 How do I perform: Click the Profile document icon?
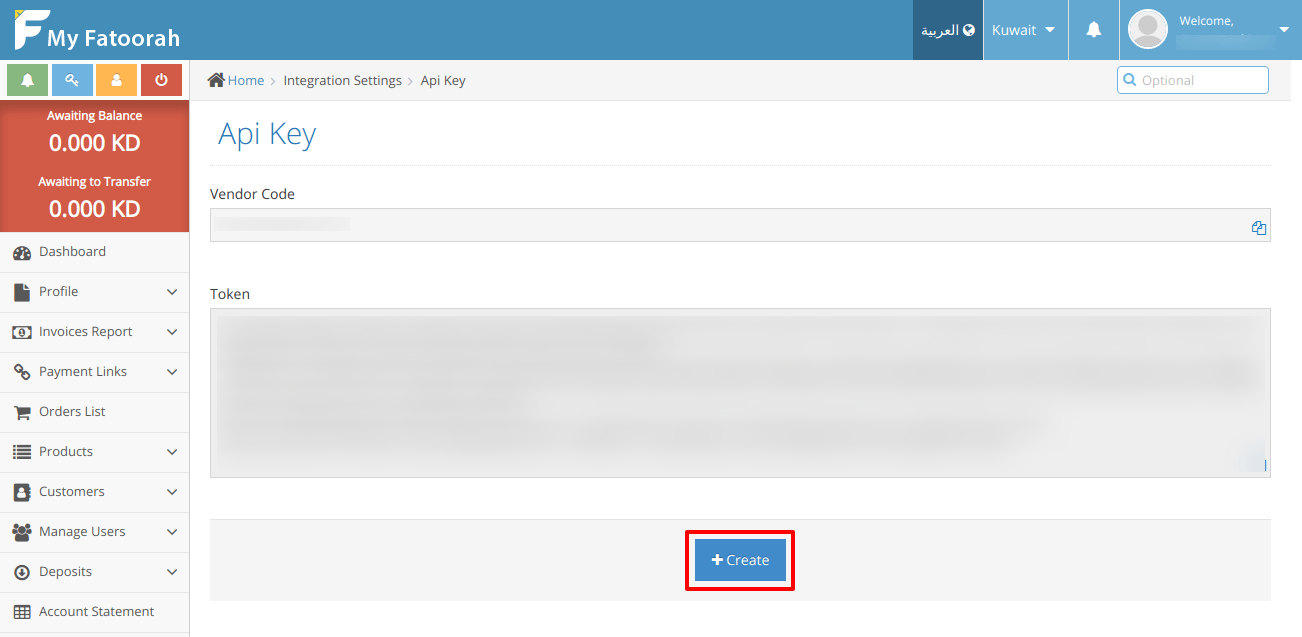point(21,292)
